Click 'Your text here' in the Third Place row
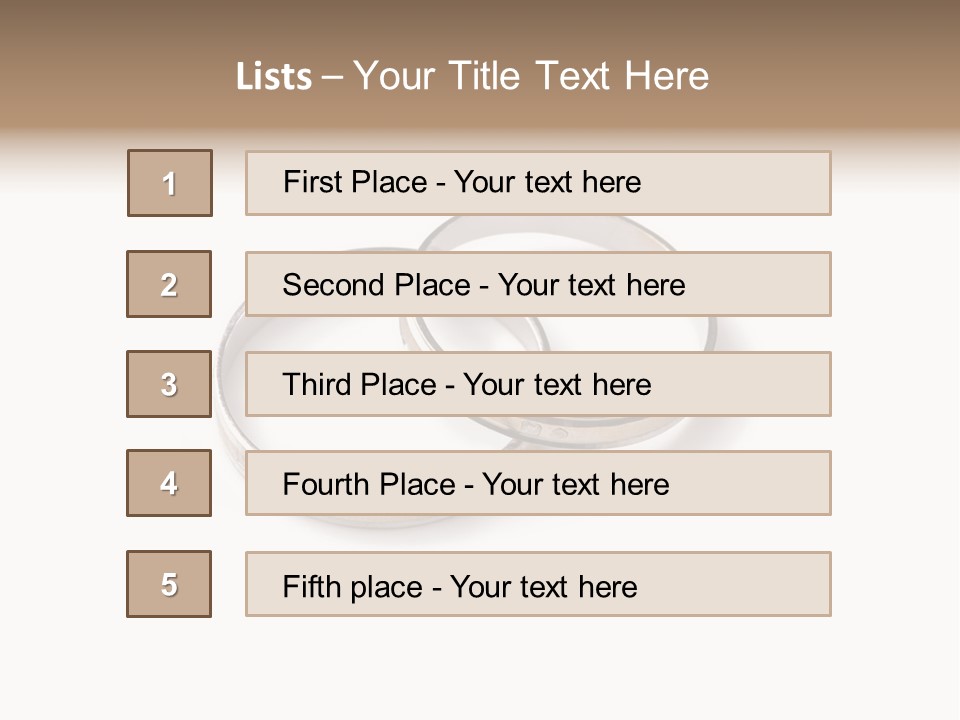The image size is (960, 720). click(557, 385)
